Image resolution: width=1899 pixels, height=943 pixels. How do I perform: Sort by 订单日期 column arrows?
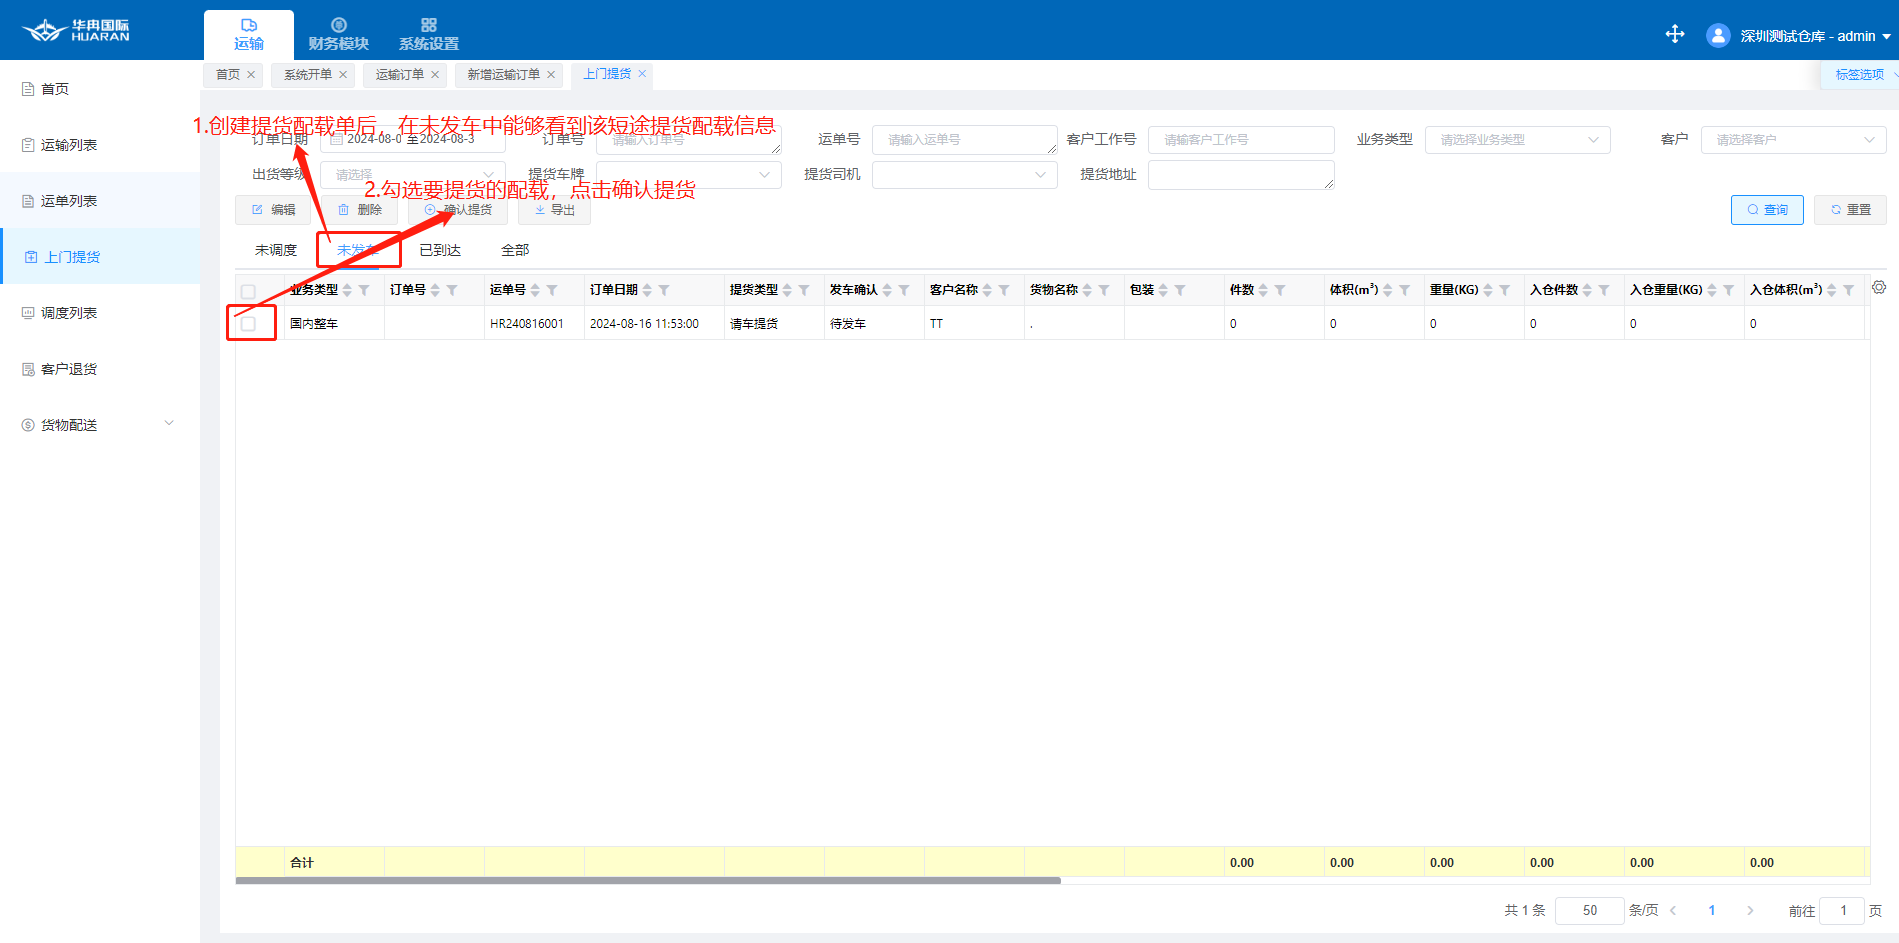point(647,290)
